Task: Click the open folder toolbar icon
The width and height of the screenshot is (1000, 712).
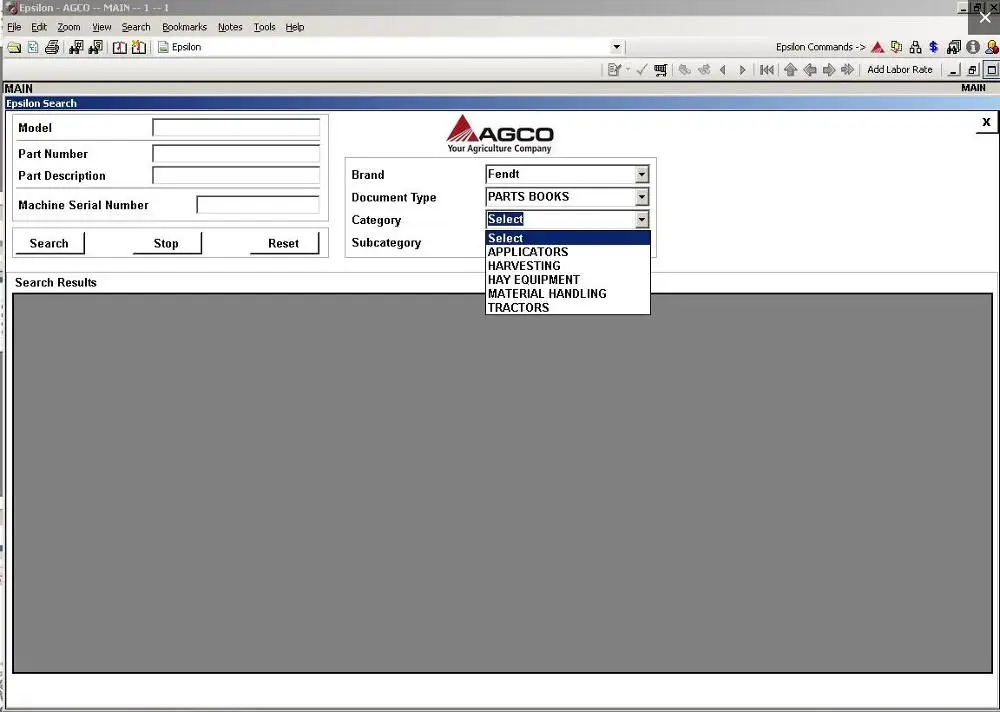Action: (x=14, y=47)
